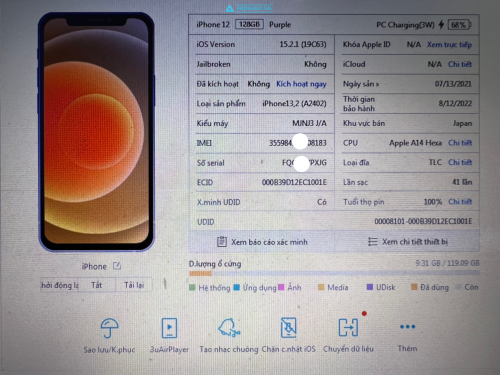Open the Chi tiết link for Loại đĩa

(460, 162)
